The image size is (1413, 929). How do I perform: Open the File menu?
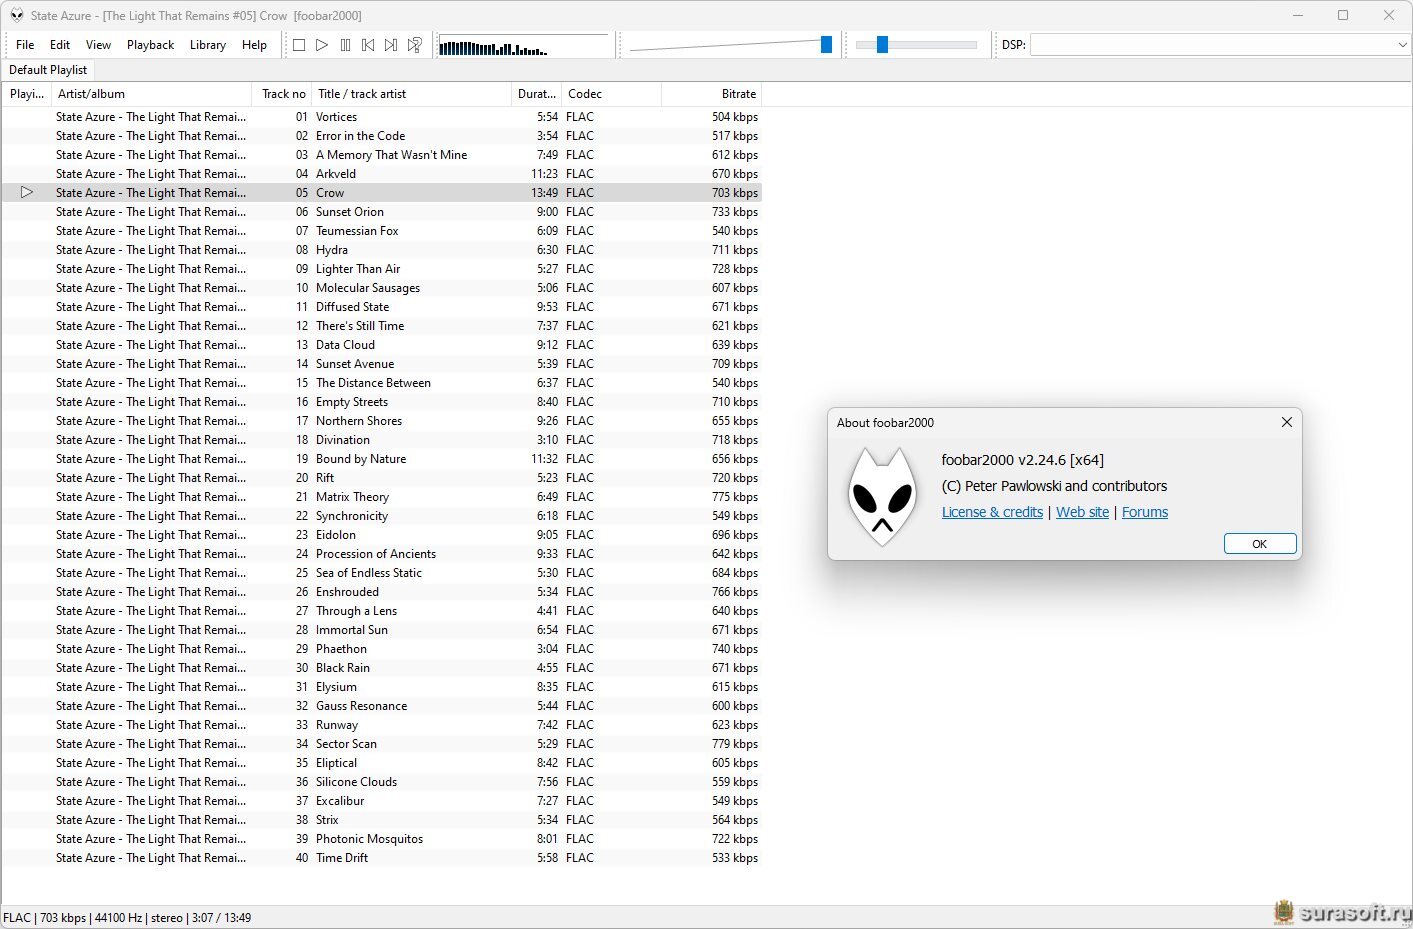pyautogui.click(x=25, y=45)
